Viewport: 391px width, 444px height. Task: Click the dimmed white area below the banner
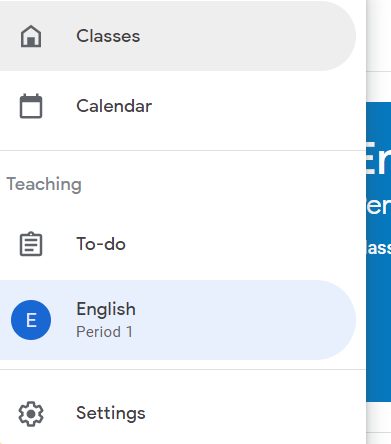379,423
